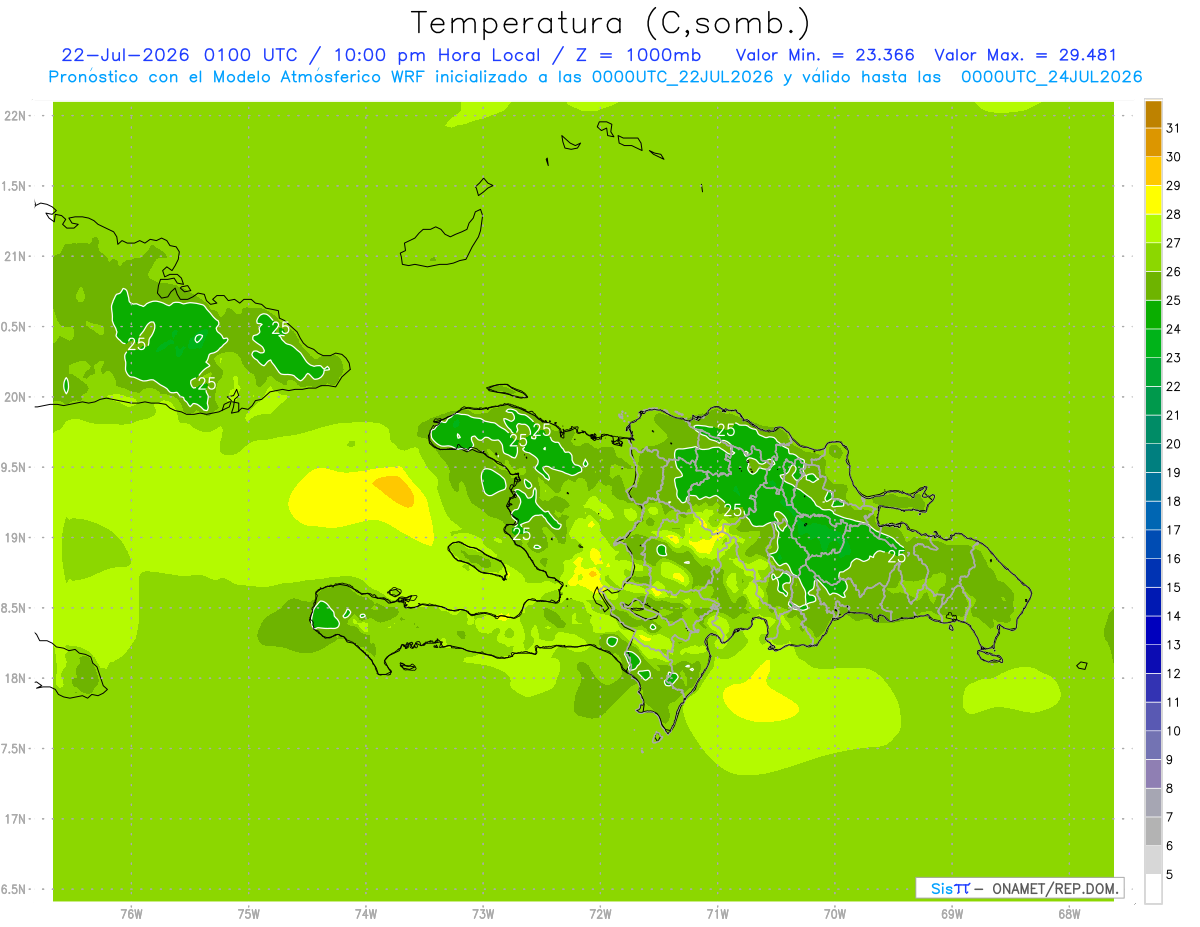Click the "Valor Max. = 29.481" readout
Screen dimensions: 1200x927
(1025, 55)
